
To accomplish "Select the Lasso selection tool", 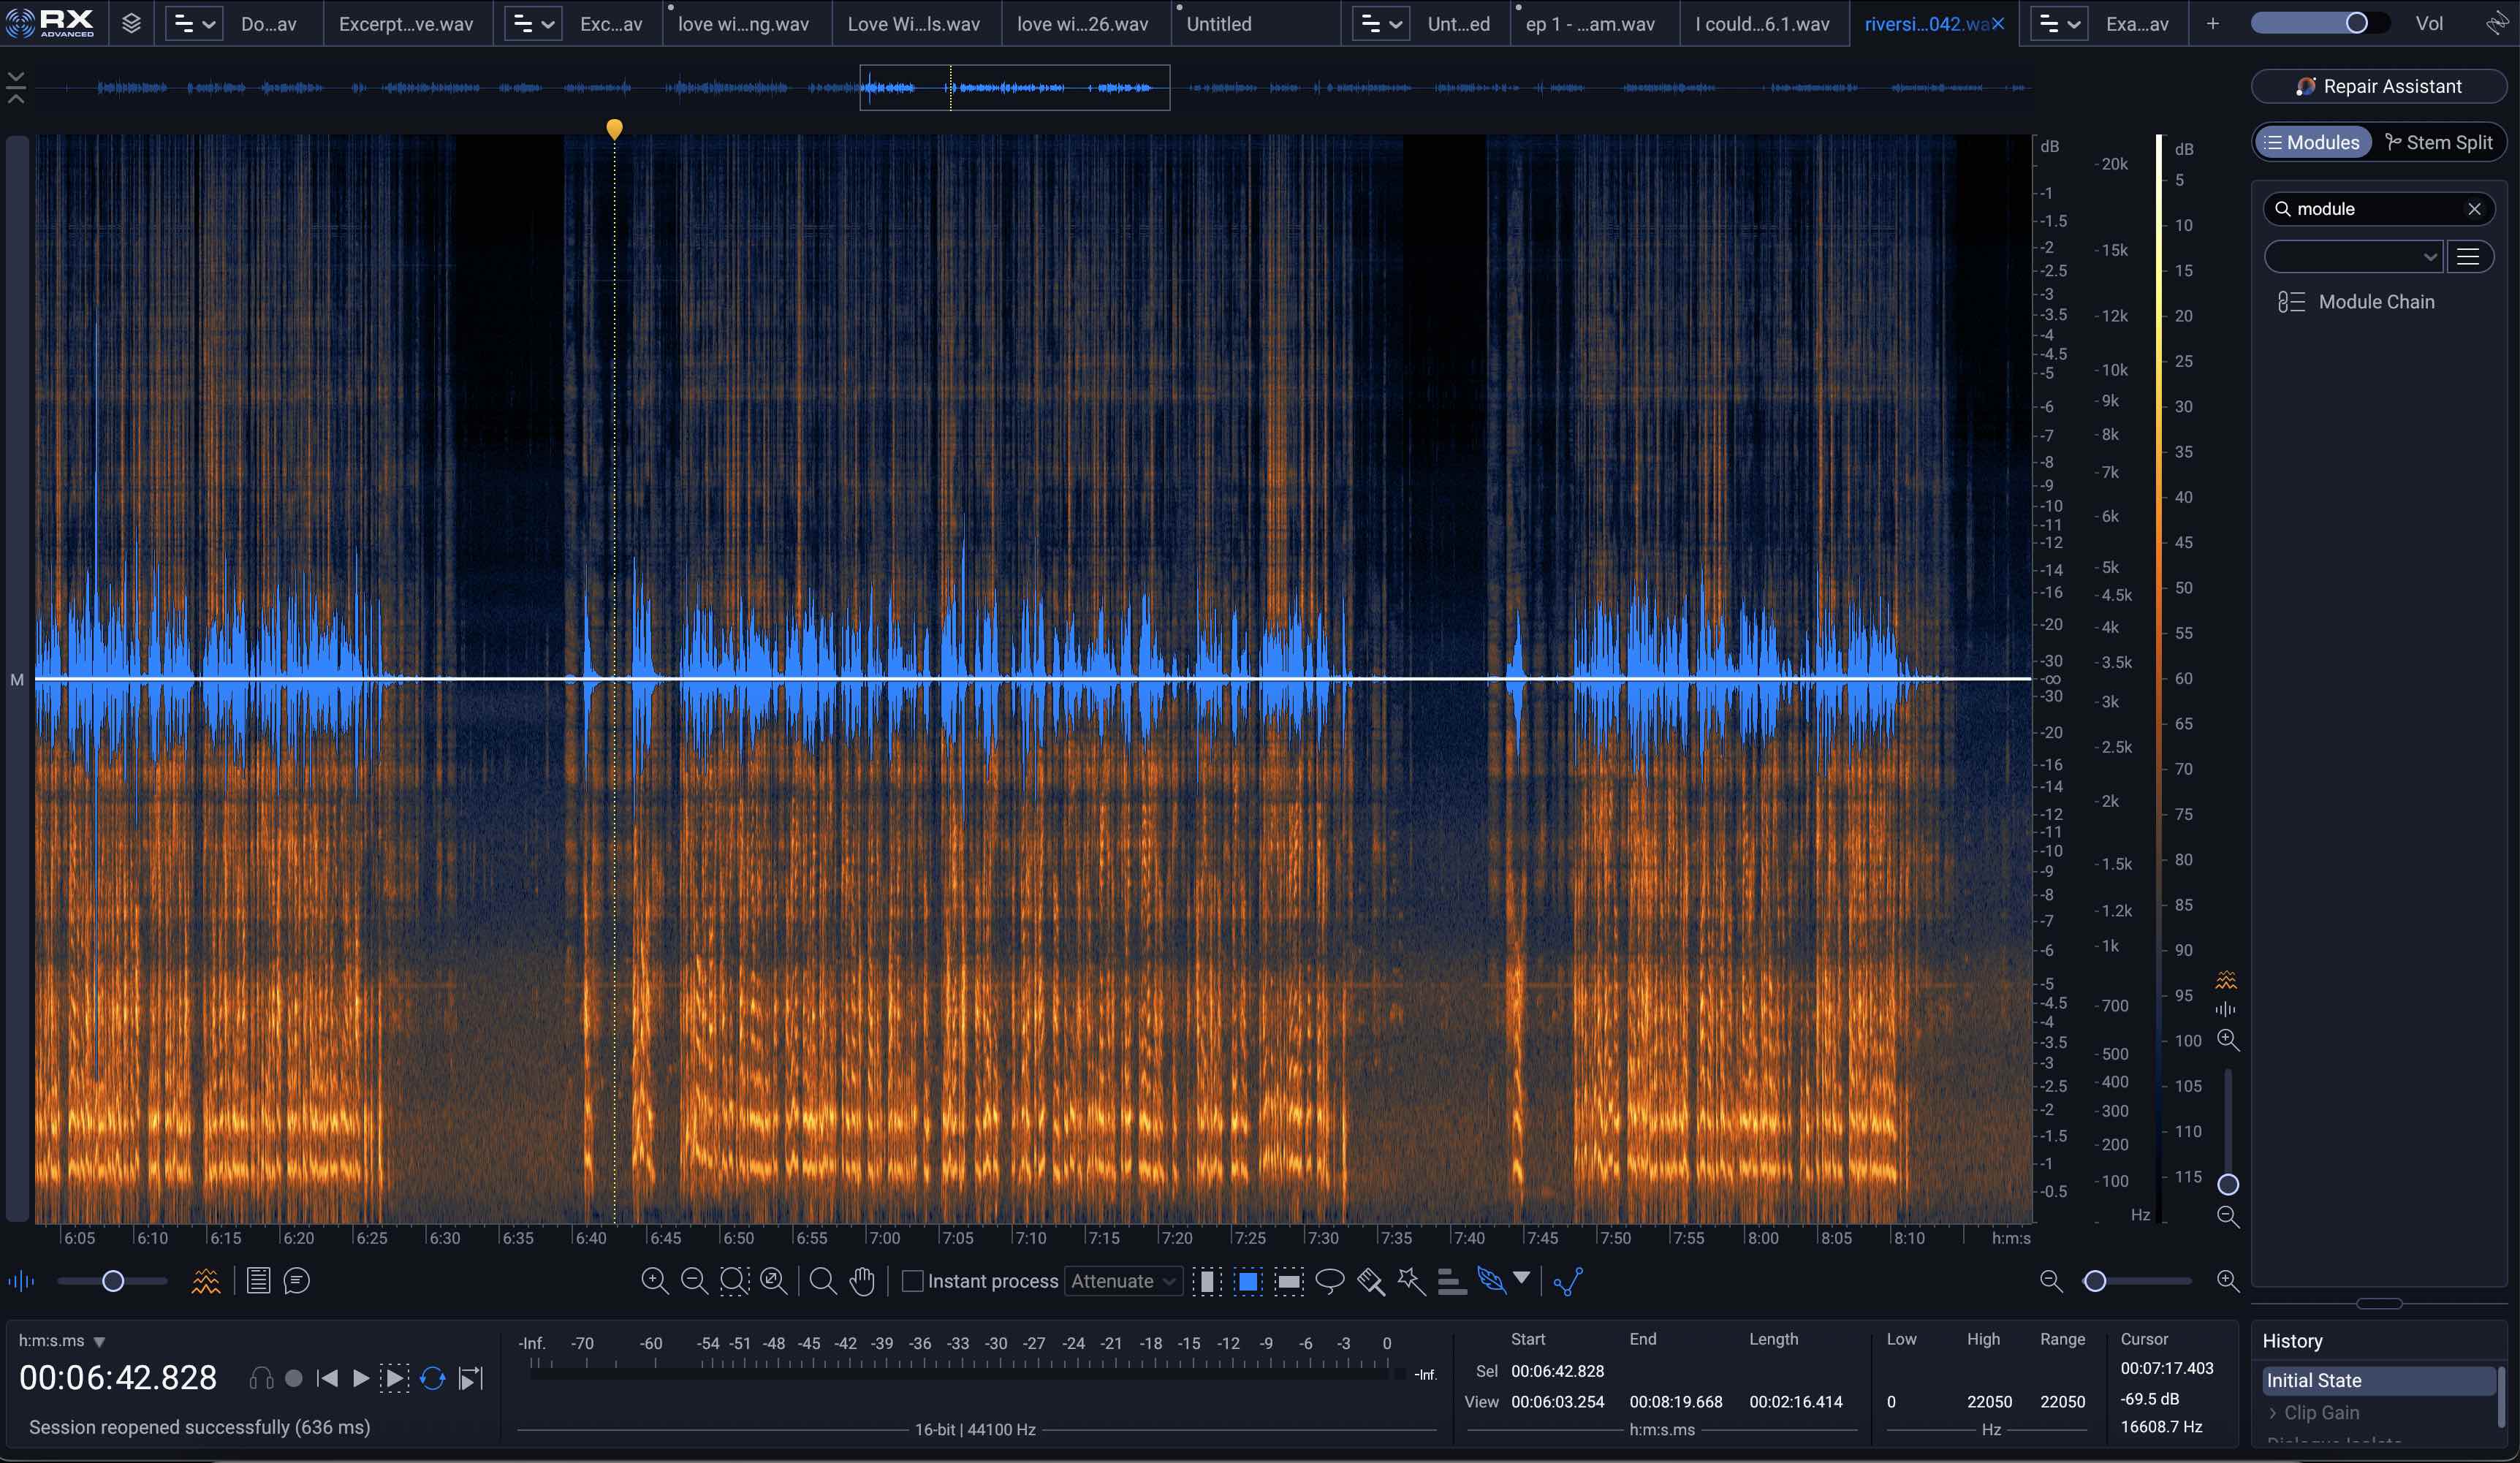I will [x=1330, y=1281].
